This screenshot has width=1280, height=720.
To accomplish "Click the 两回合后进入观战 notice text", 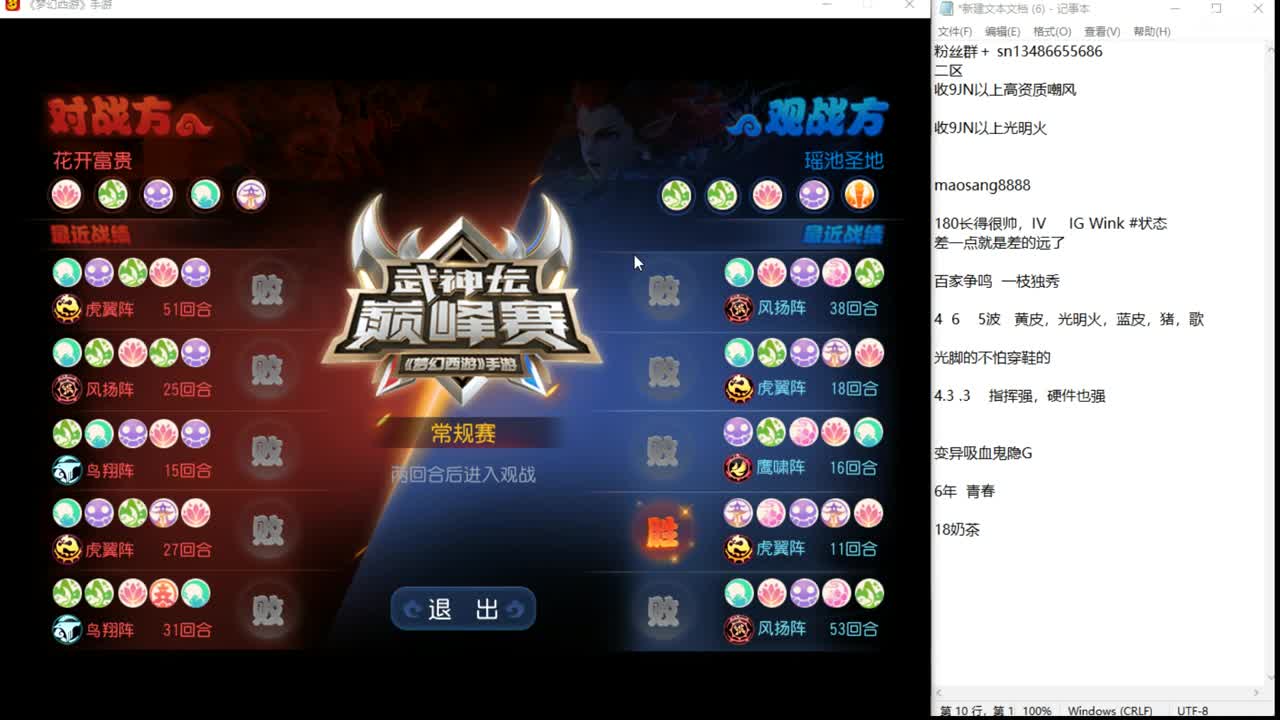I will click(463, 474).
